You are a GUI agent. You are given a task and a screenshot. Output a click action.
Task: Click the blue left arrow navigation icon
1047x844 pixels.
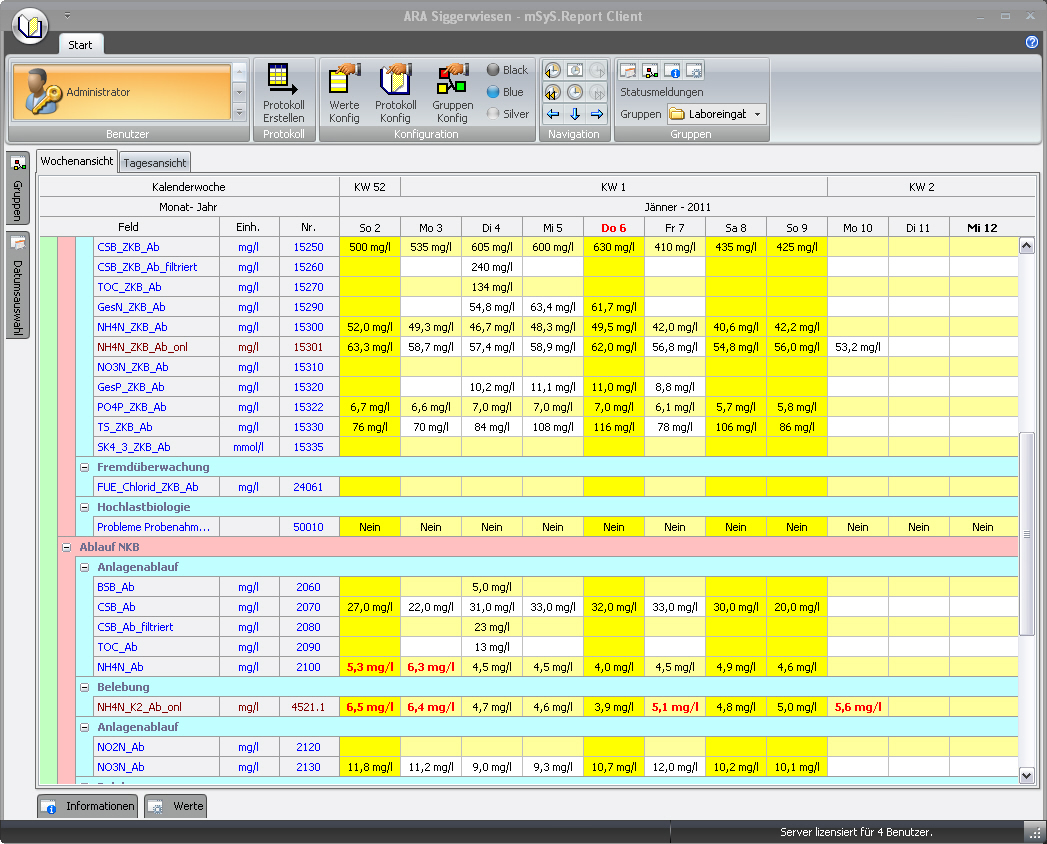(552, 114)
